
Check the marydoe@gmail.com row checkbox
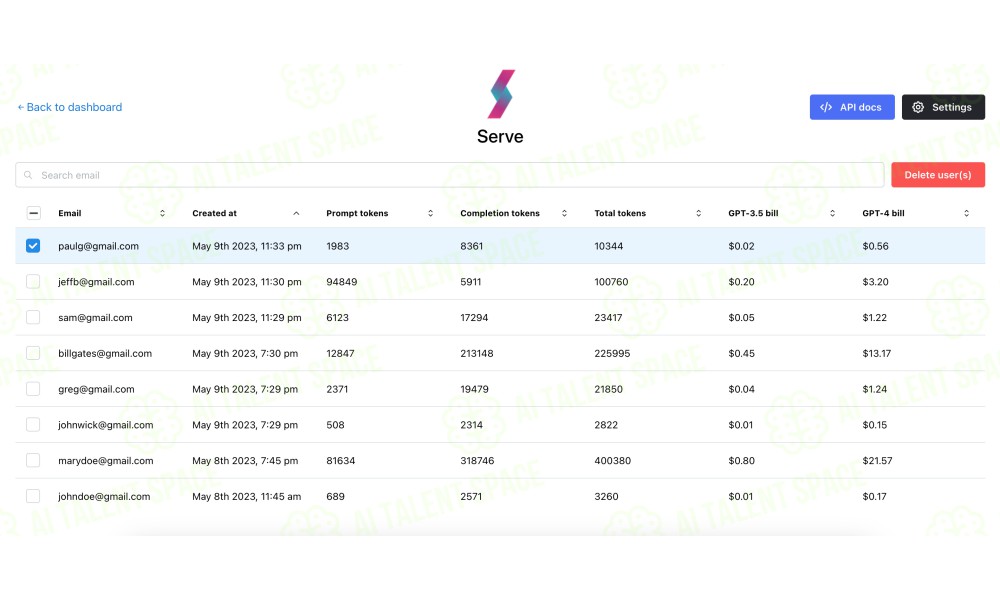tap(33, 460)
